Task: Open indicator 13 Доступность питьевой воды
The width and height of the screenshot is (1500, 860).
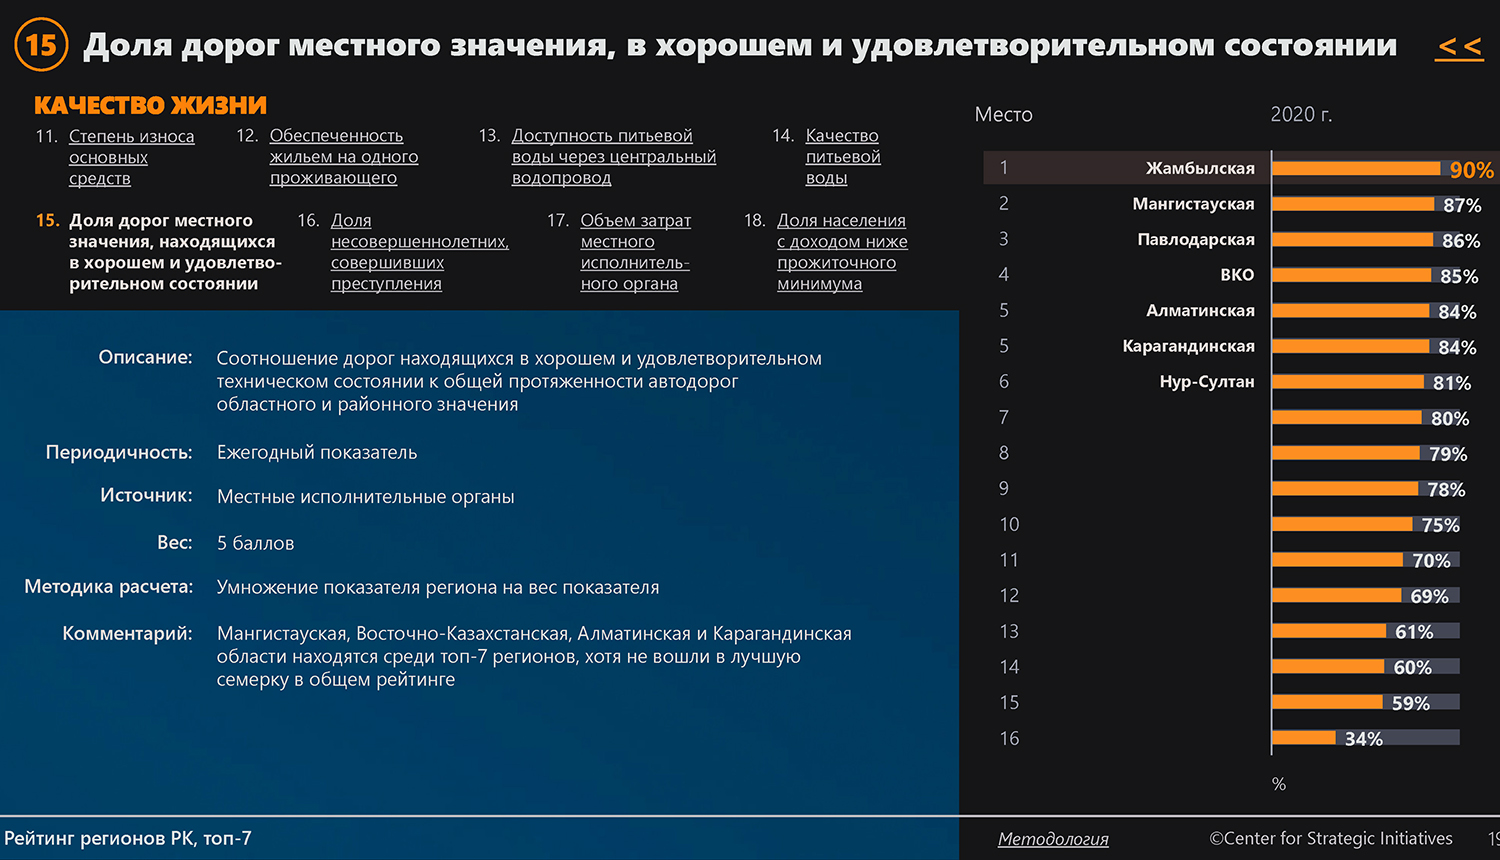Action: point(613,156)
